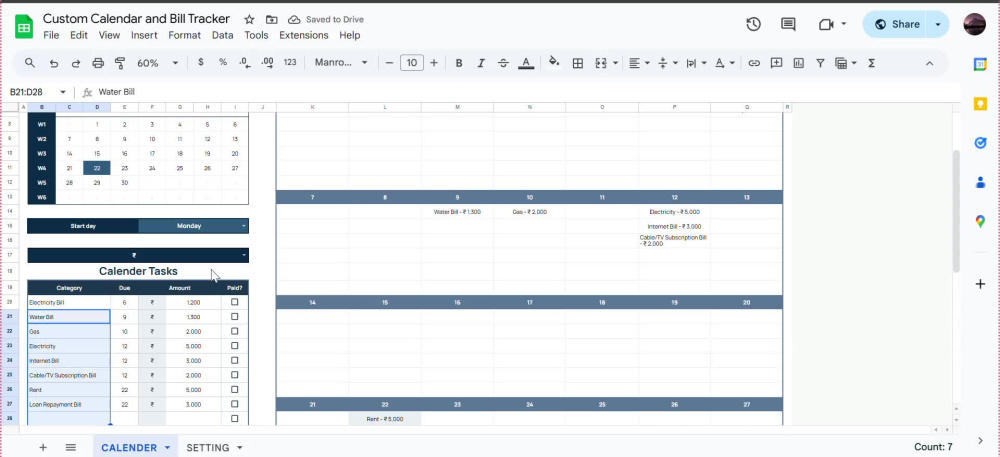The height and width of the screenshot is (457, 1000).
Task: Activate the paint format tool
Action: click(119, 62)
